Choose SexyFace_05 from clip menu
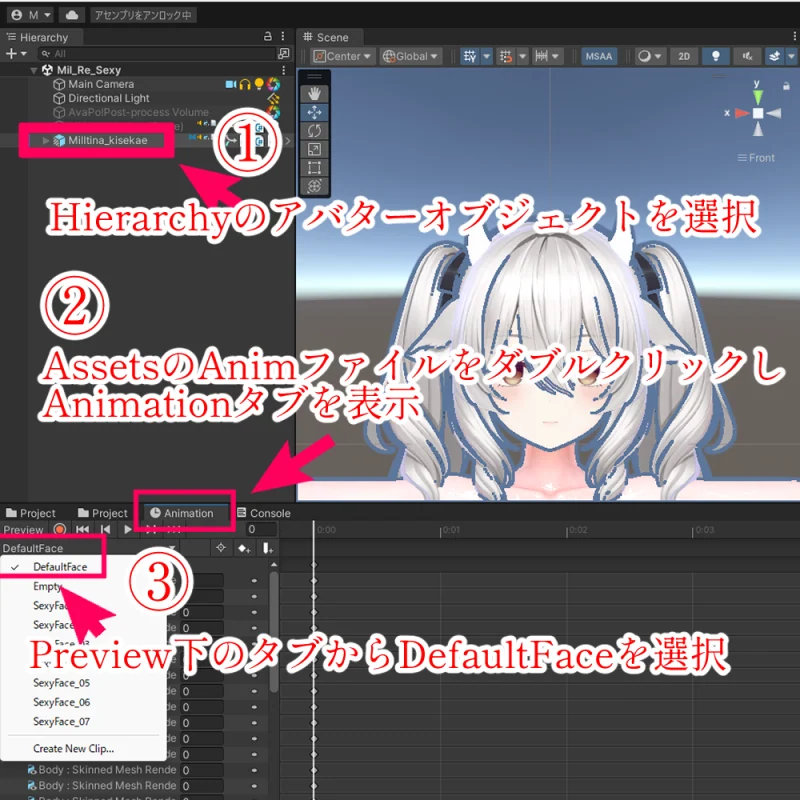Image resolution: width=800 pixels, height=800 pixels. tap(61, 683)
